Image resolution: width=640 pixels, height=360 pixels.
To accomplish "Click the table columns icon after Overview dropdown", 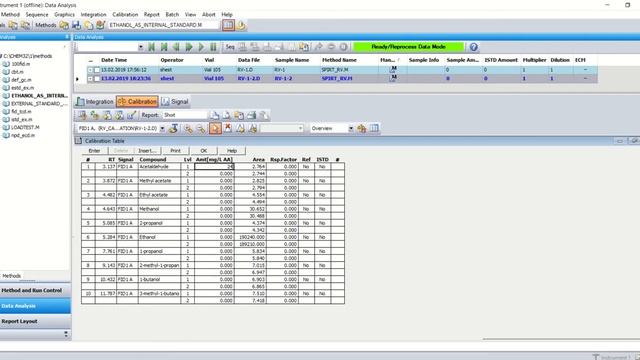I will tap(374, 129).
